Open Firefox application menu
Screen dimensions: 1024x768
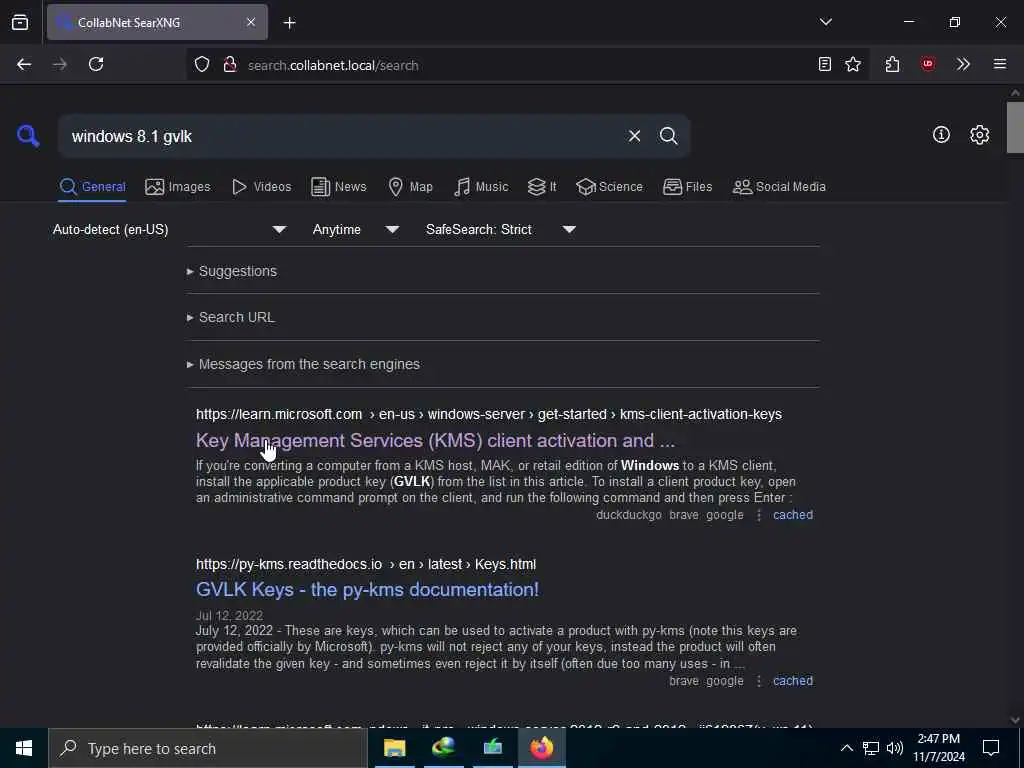(x=1000, y=64)
